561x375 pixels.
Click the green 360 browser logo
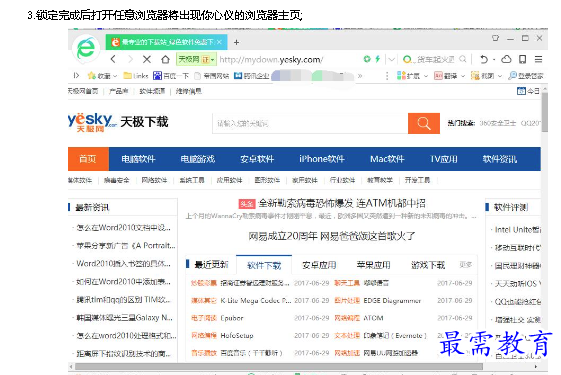coord(86,48)
